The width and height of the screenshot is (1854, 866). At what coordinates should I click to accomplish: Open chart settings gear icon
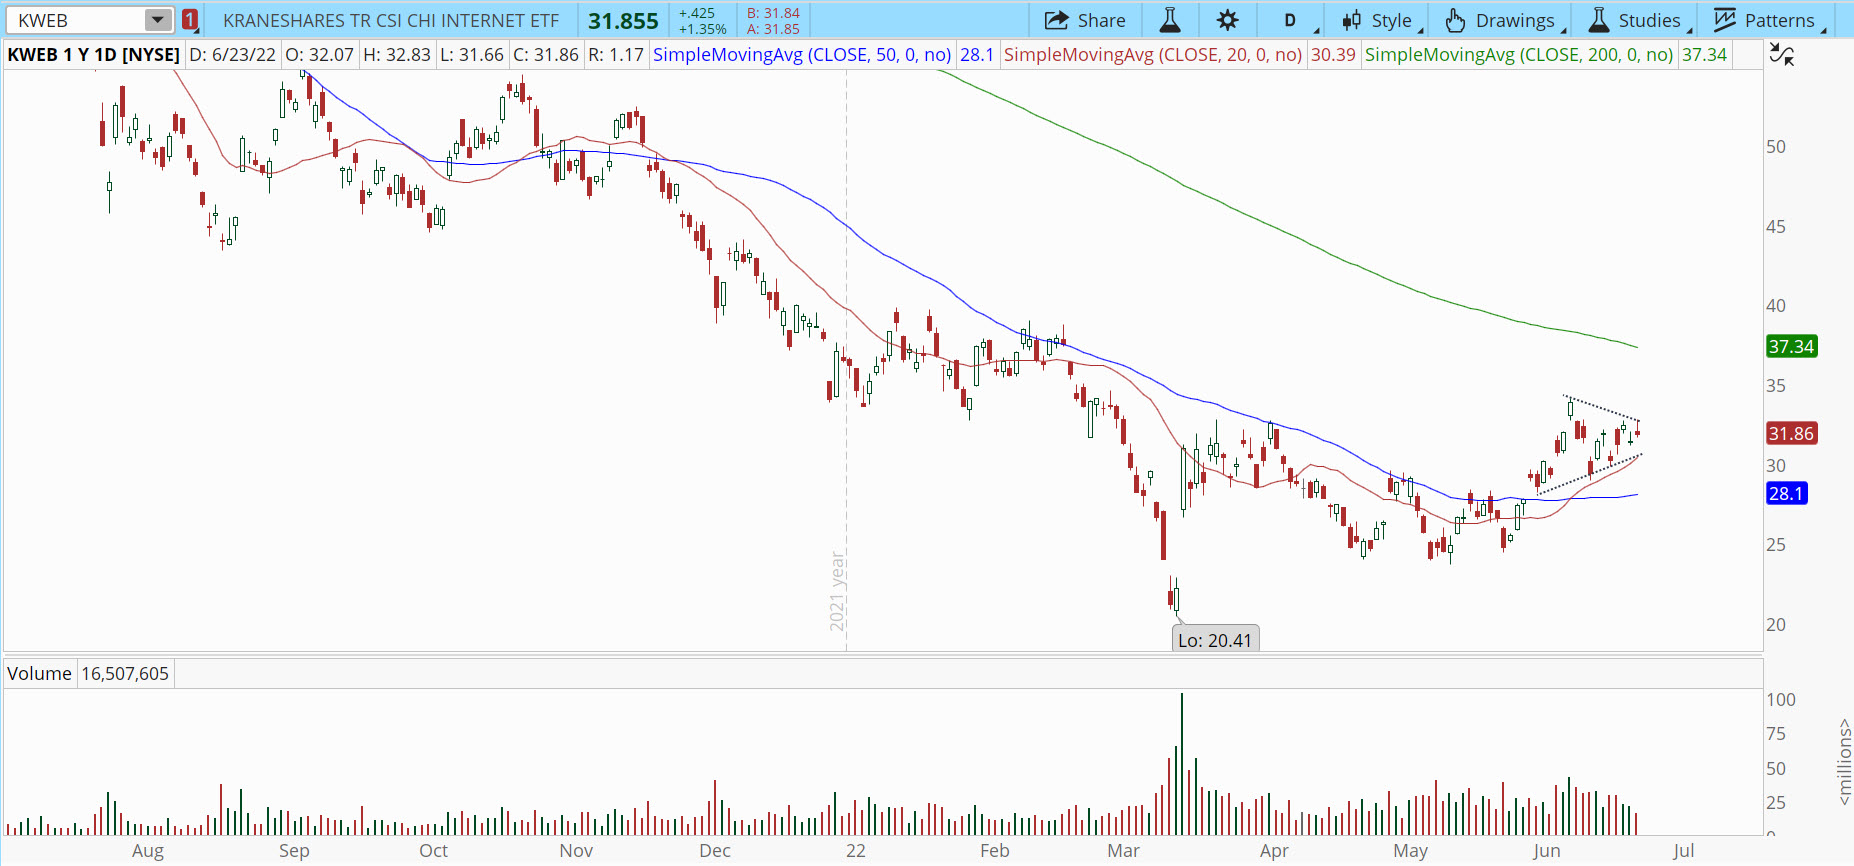(1228, 20)
